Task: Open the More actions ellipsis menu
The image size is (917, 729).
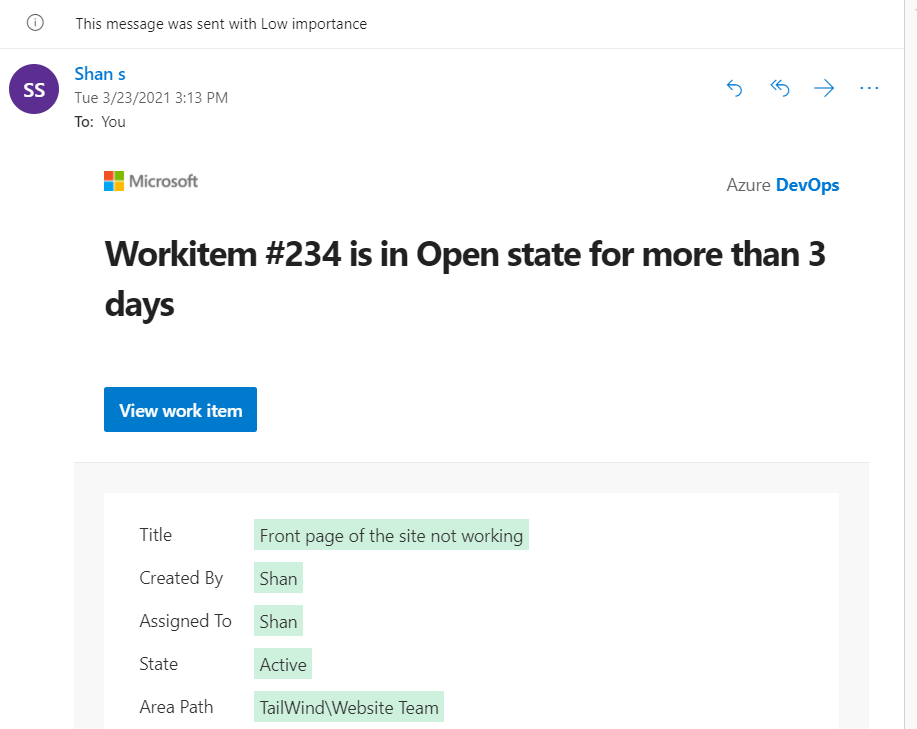Action: tap(869, 88)
